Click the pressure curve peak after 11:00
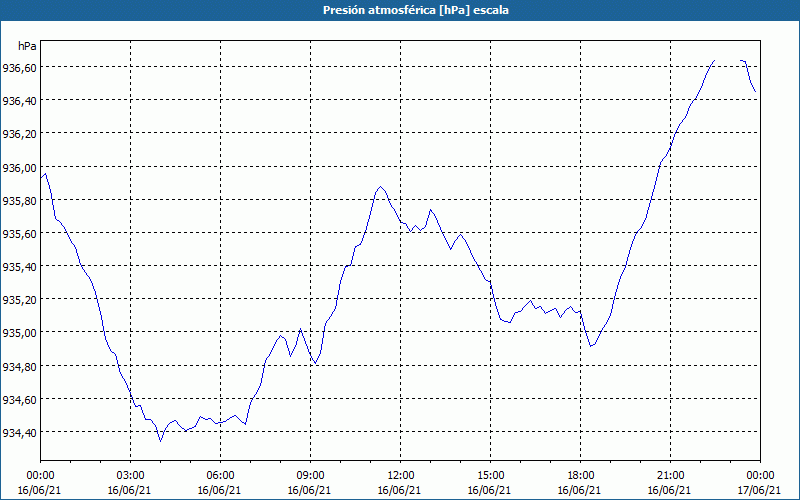This screenshot has height=500, width=800. point(381,187)
